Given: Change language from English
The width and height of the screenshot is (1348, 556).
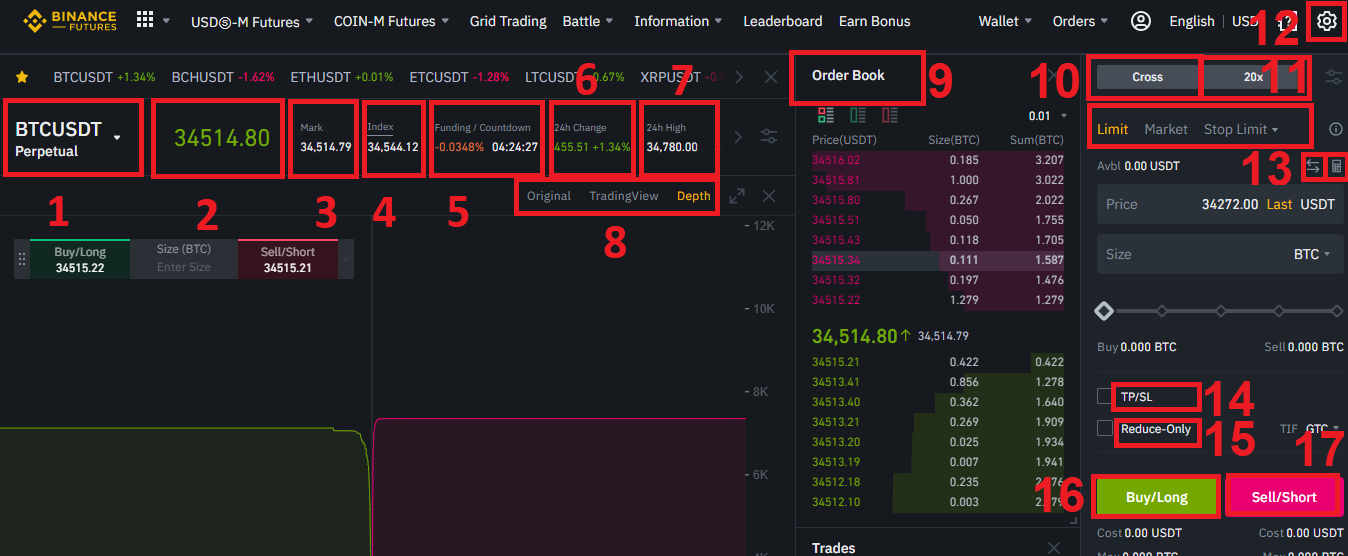Looking at the screenshot, I should [1192, 21].
